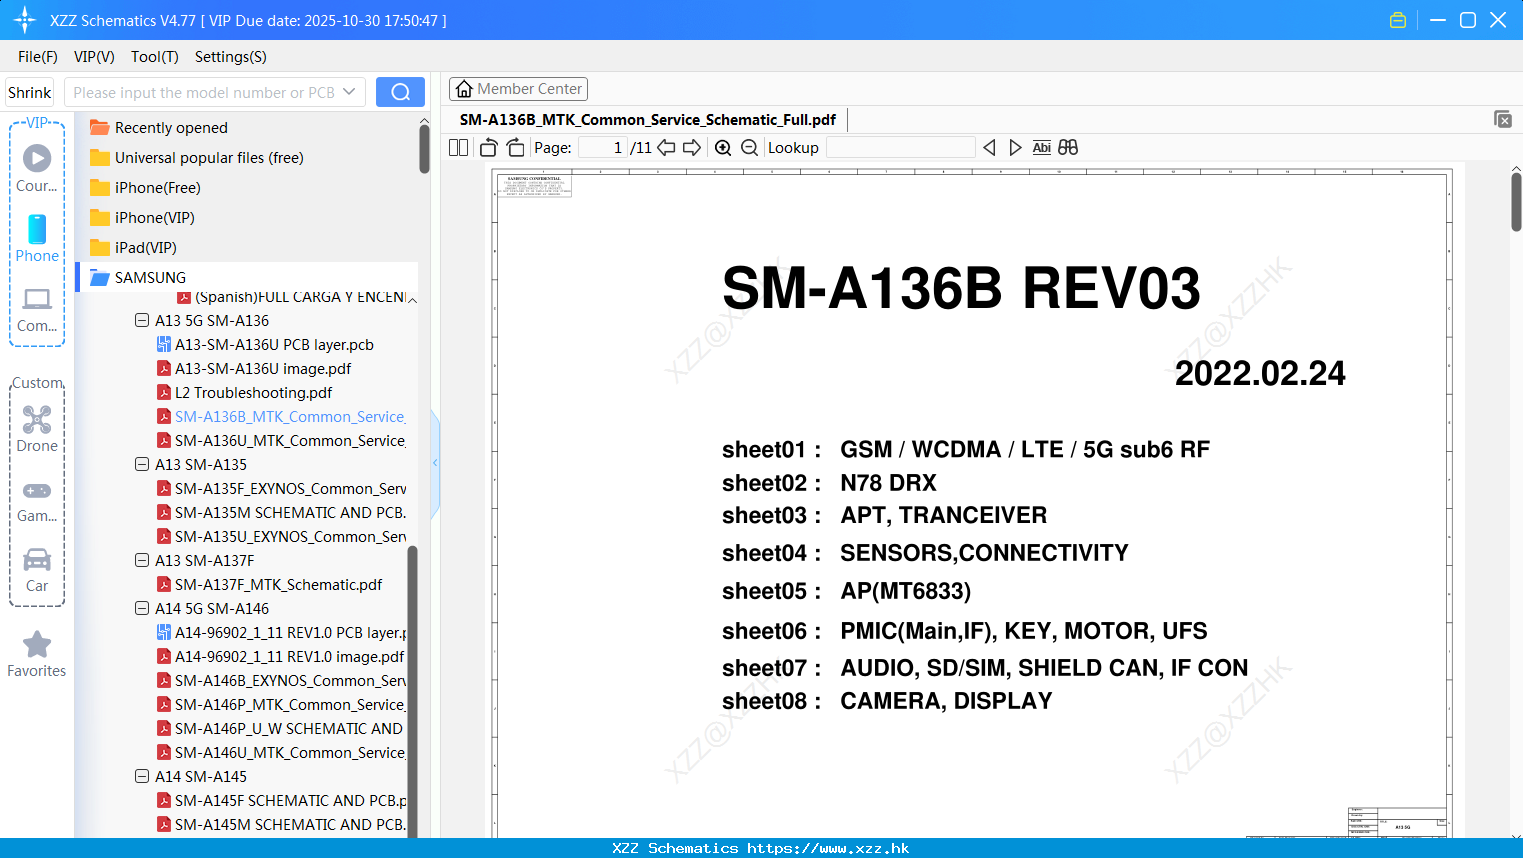Image resolution: width=1523 pixels, height=858 pixels.
Task: Open SM-A146P_U_W SCHEMATIC AND file
Action: point(280,728)
